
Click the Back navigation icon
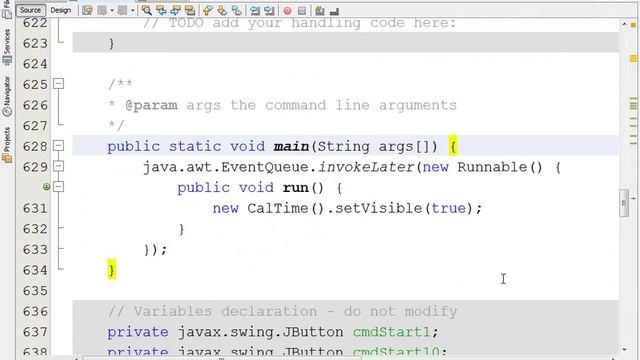102,11
